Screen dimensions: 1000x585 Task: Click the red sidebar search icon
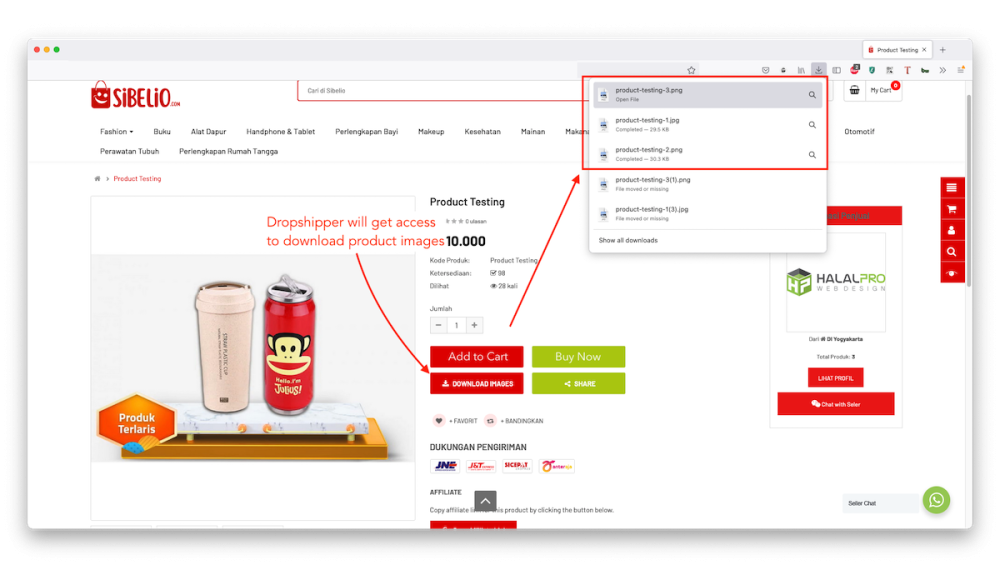(952, 252)
